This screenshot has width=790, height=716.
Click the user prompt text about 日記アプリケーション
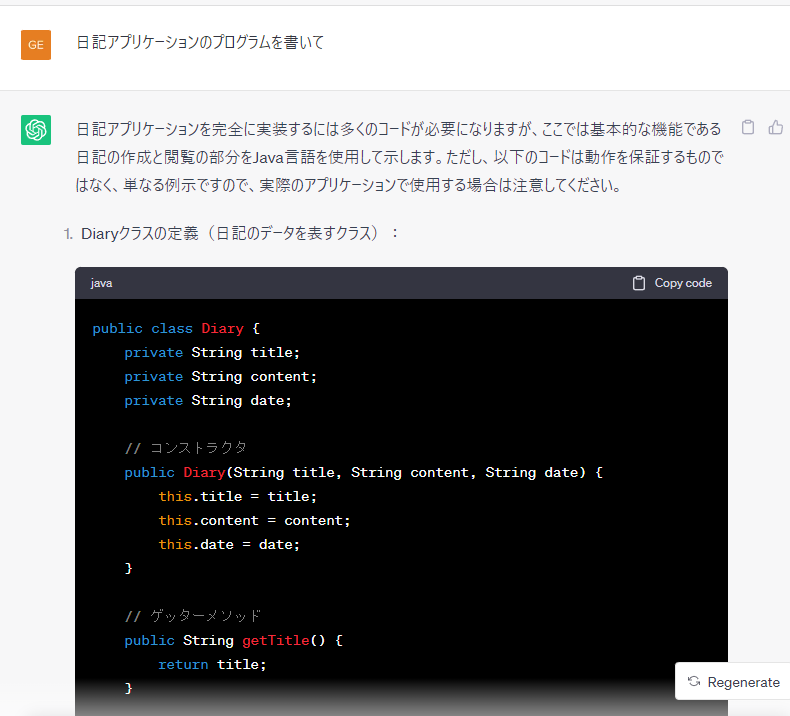[x=200, y=43]
